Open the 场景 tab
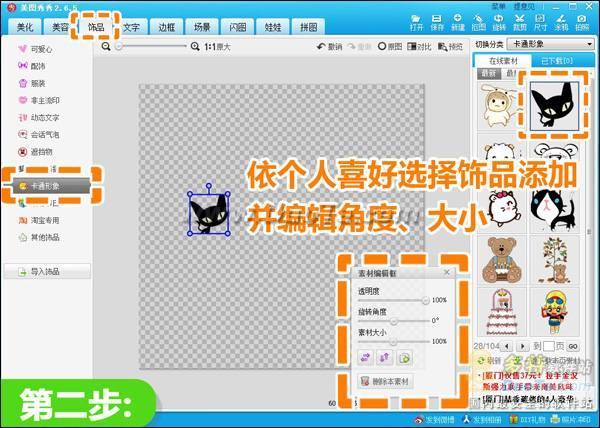This screenshot has height=428, width=600. [x=202, y=27]
